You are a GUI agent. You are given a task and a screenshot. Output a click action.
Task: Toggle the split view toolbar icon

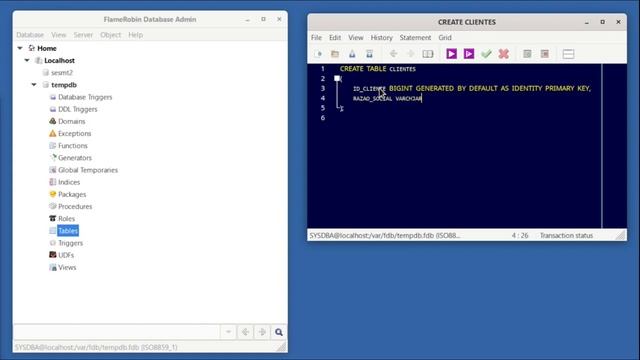click(x=568, y=54)
